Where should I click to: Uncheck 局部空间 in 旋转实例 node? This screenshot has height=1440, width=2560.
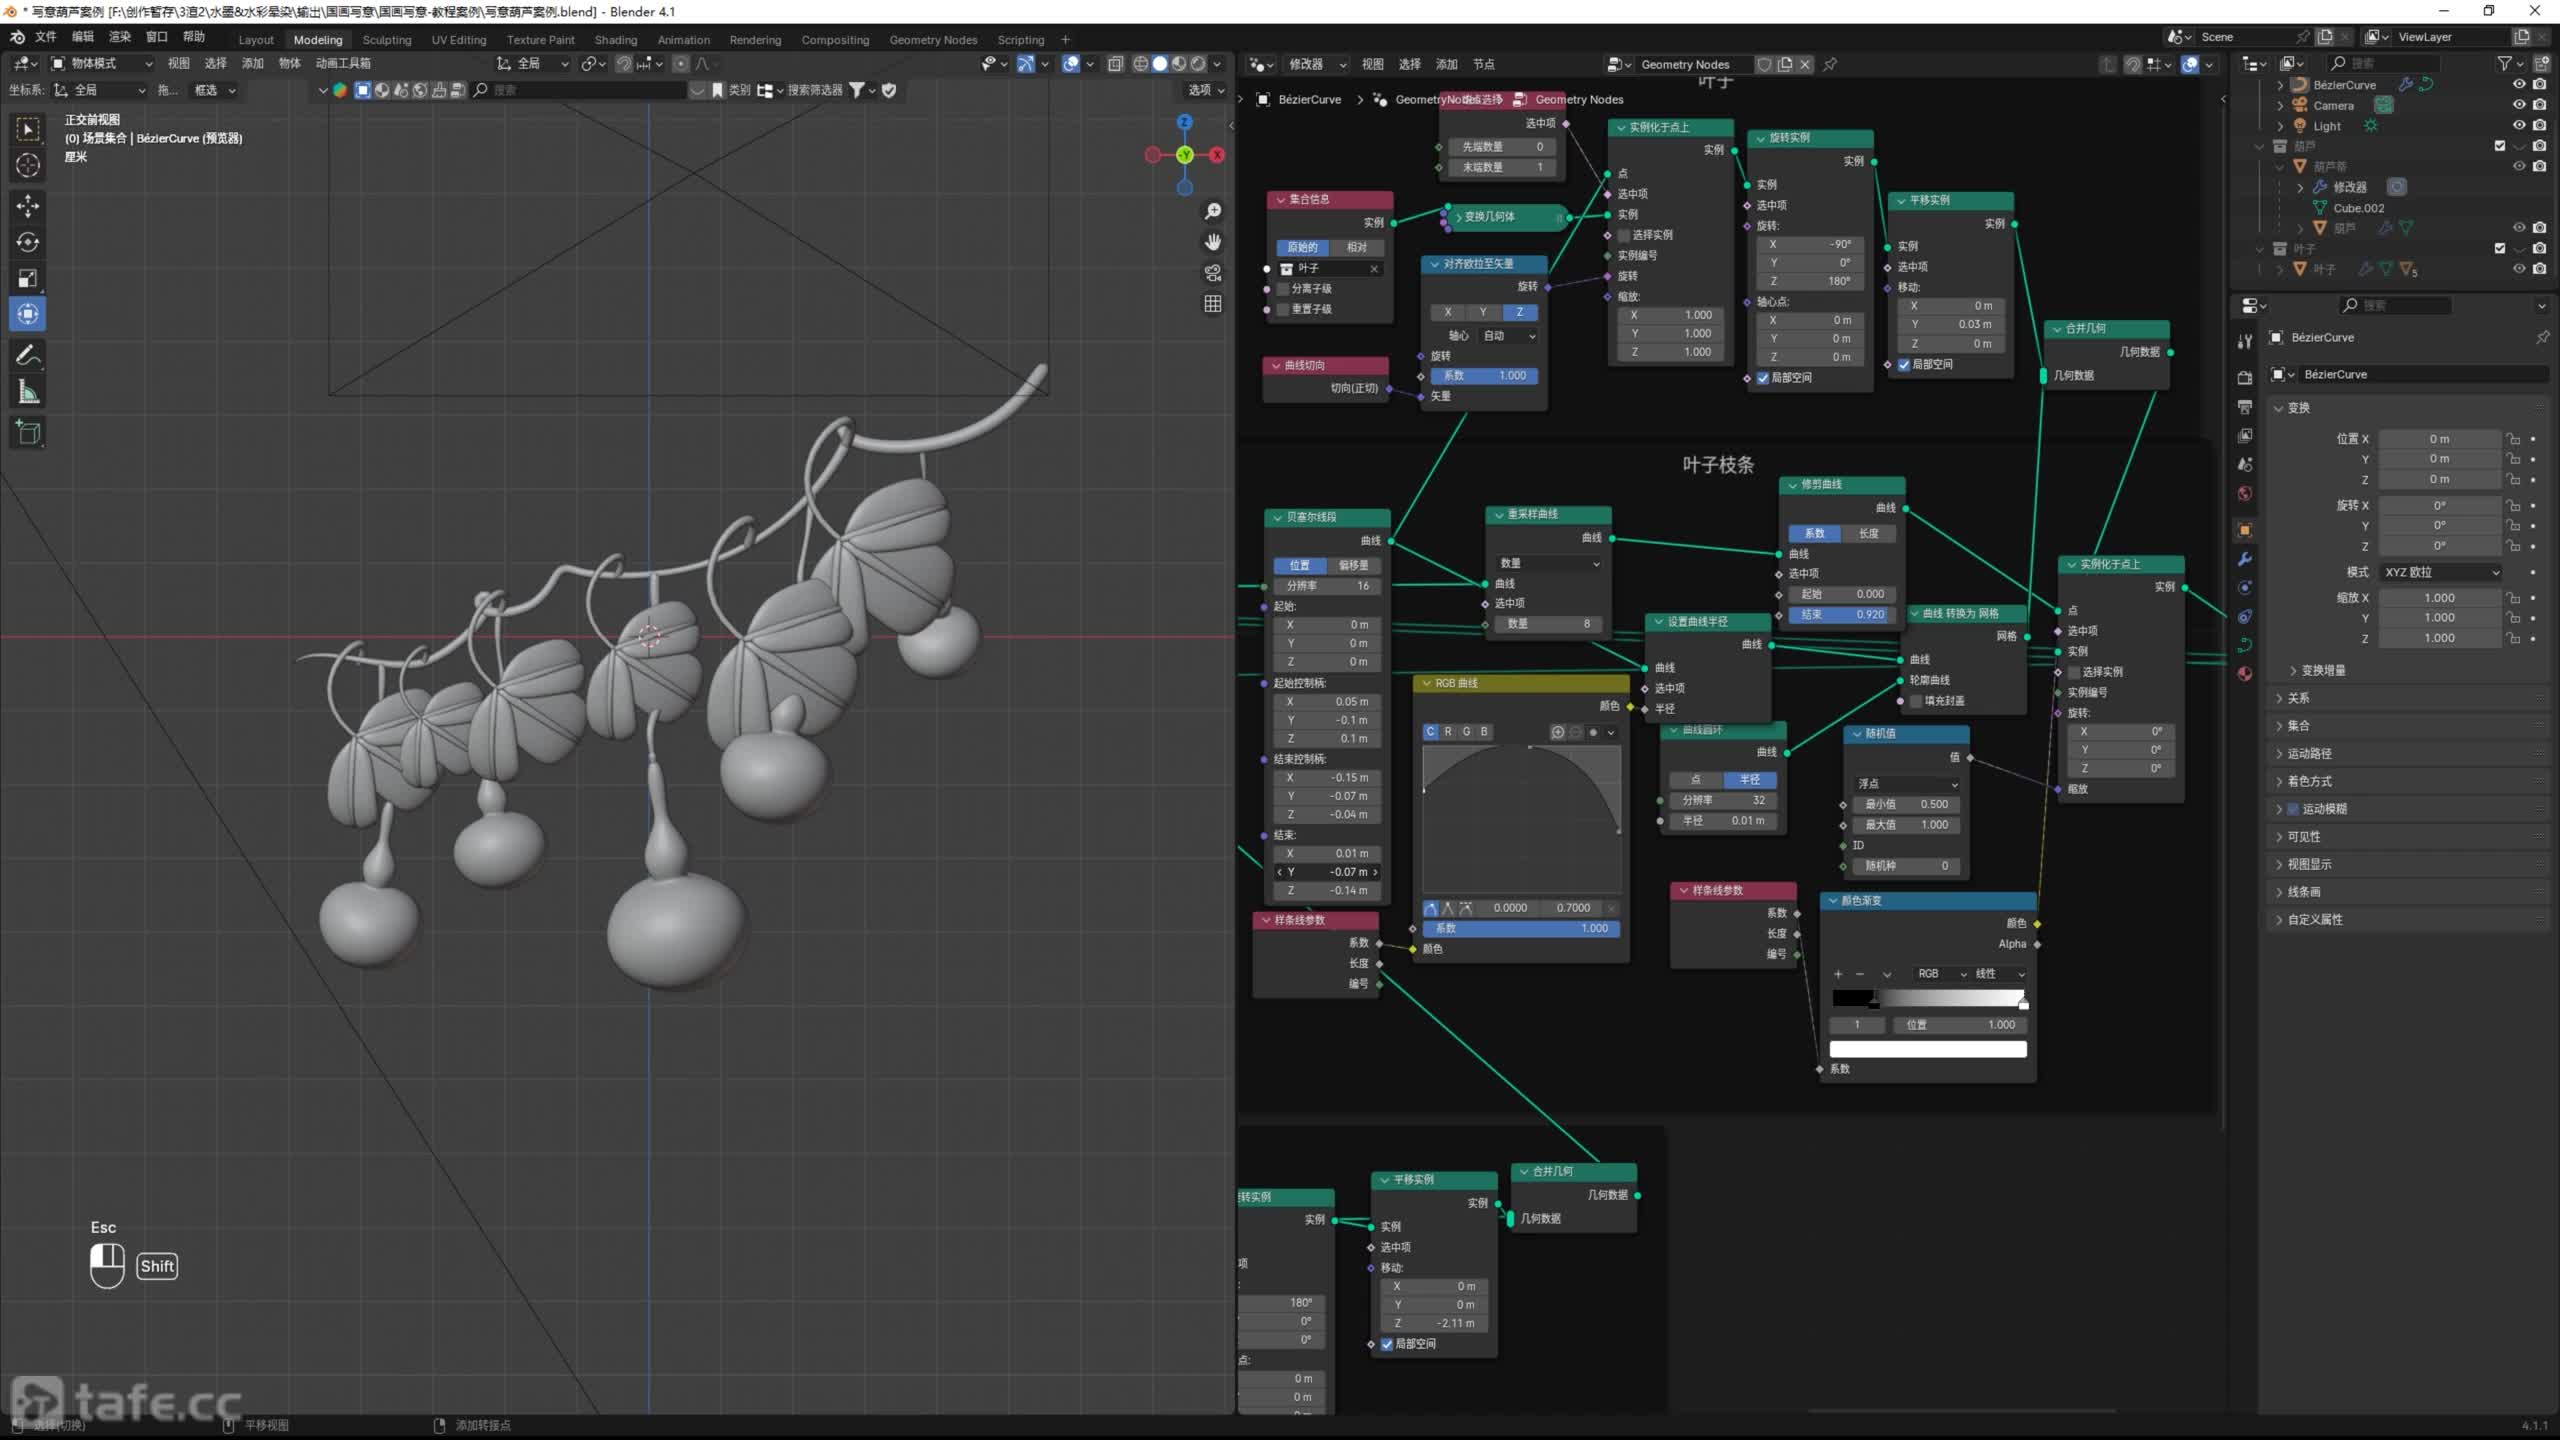pyautogui.click(x=1763, y=378)
